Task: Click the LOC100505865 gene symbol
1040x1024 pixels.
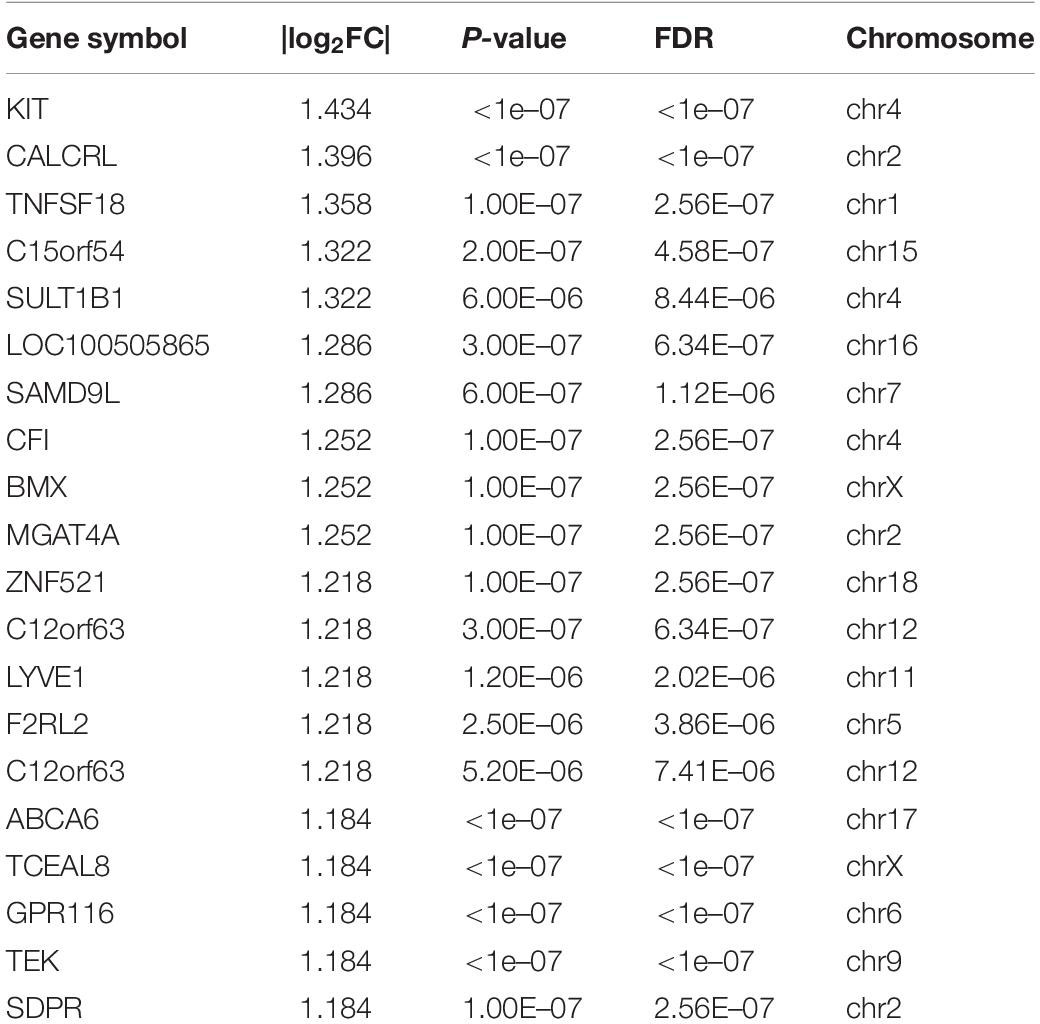Action: pyautogui.click(x=108, y=346)
